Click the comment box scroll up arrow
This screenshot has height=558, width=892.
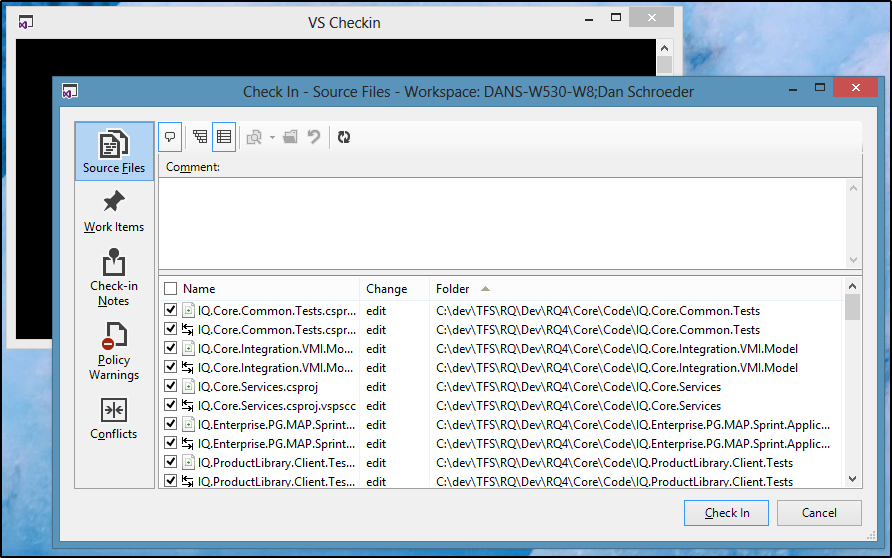pyautogui.click(x=853, y=188)
